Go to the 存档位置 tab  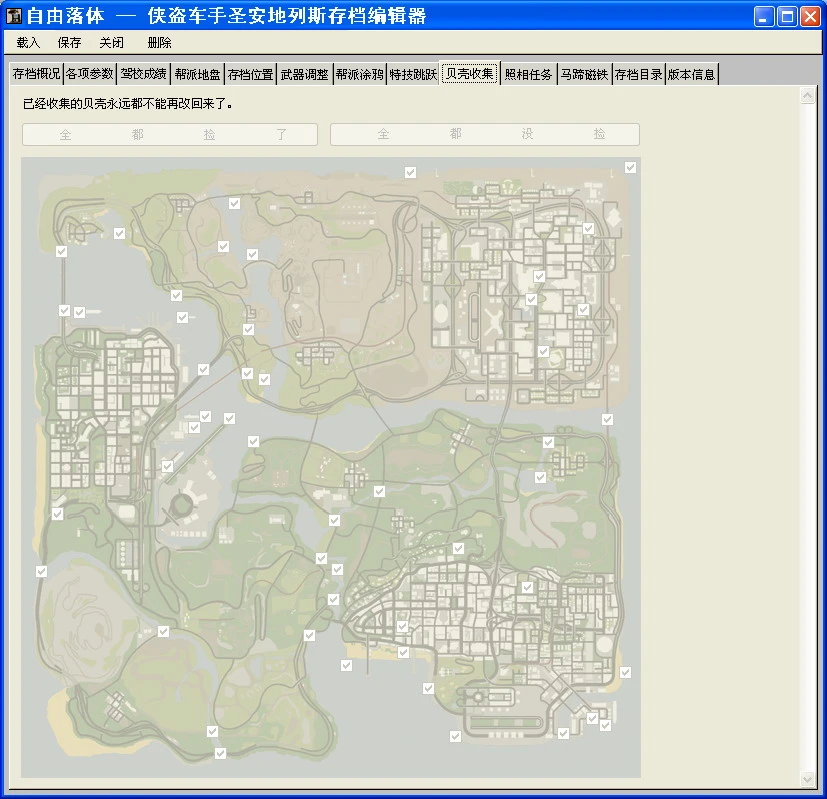tap(251, 74)
